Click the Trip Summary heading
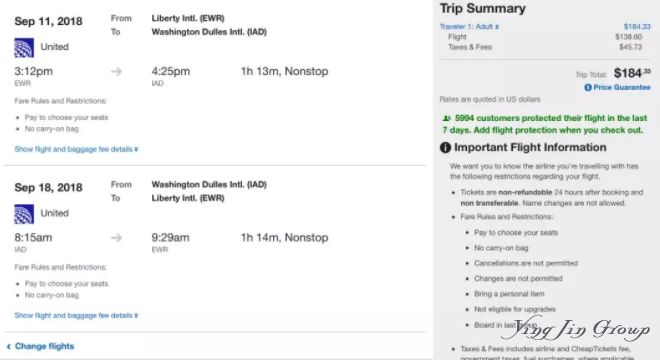 pyautogui.click(x=482, y=8)
